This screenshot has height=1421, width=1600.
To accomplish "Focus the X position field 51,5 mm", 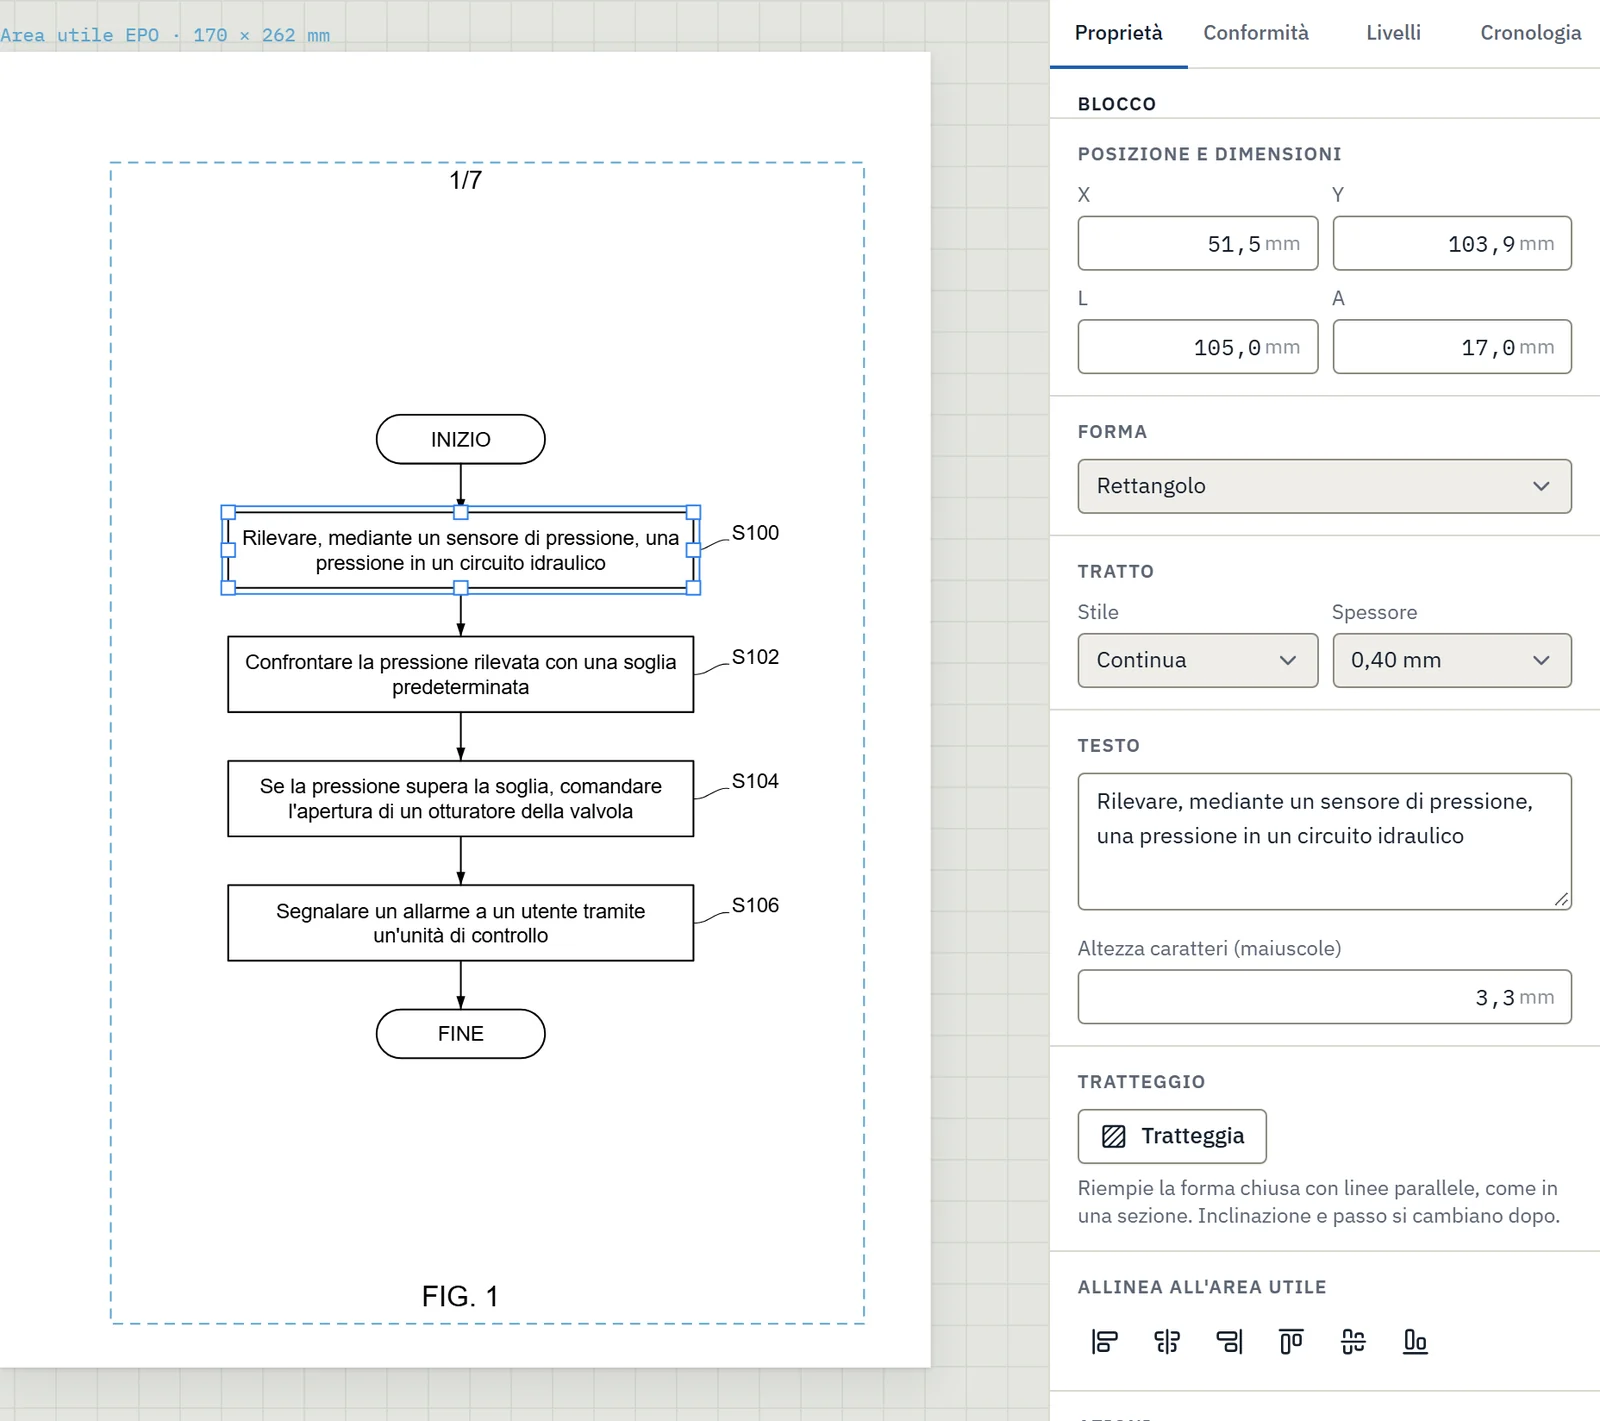I will point(1197,243).
